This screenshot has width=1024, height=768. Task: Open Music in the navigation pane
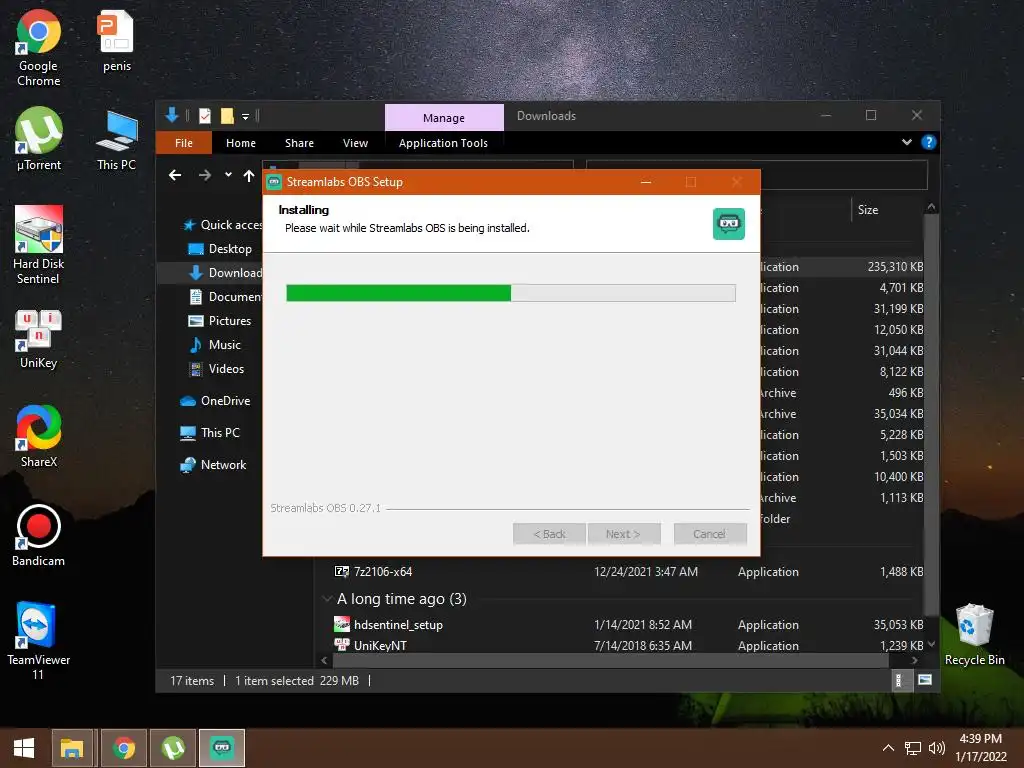click(215, 345)
